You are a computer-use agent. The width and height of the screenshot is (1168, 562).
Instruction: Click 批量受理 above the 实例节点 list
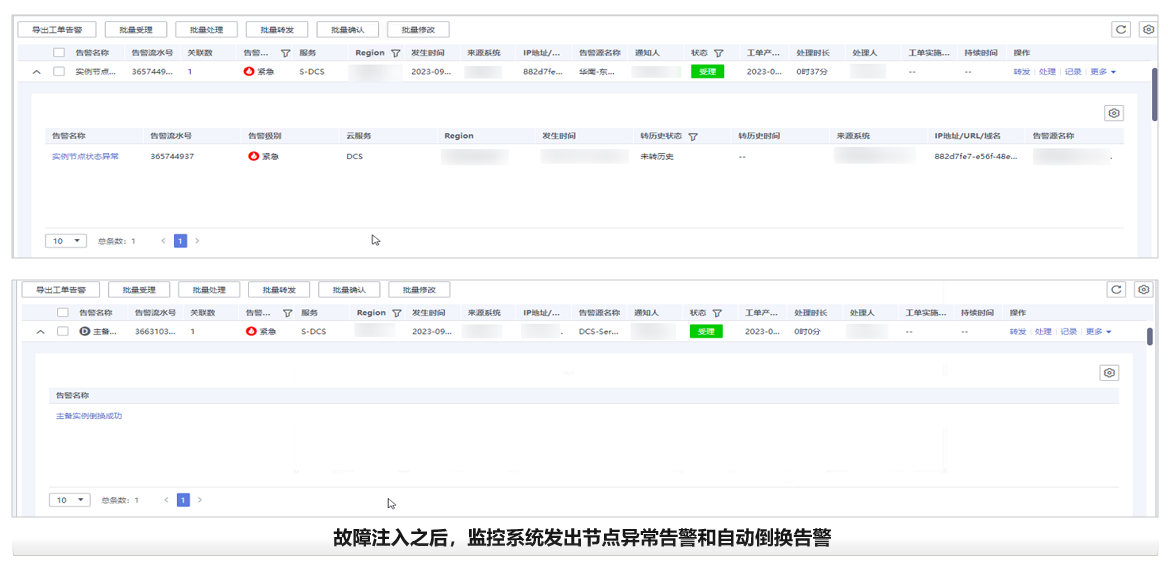pos(136,30)
